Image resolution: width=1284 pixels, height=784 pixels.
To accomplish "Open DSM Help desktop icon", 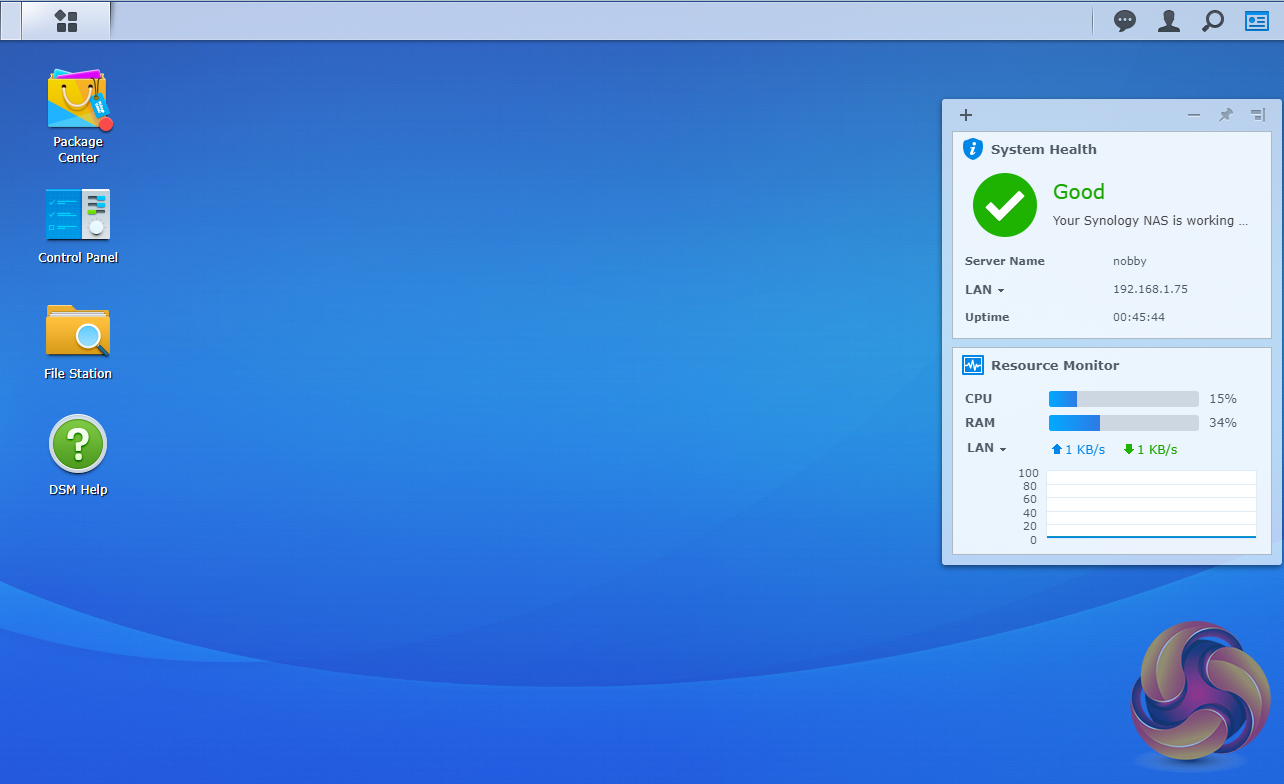I will [78, 456].
